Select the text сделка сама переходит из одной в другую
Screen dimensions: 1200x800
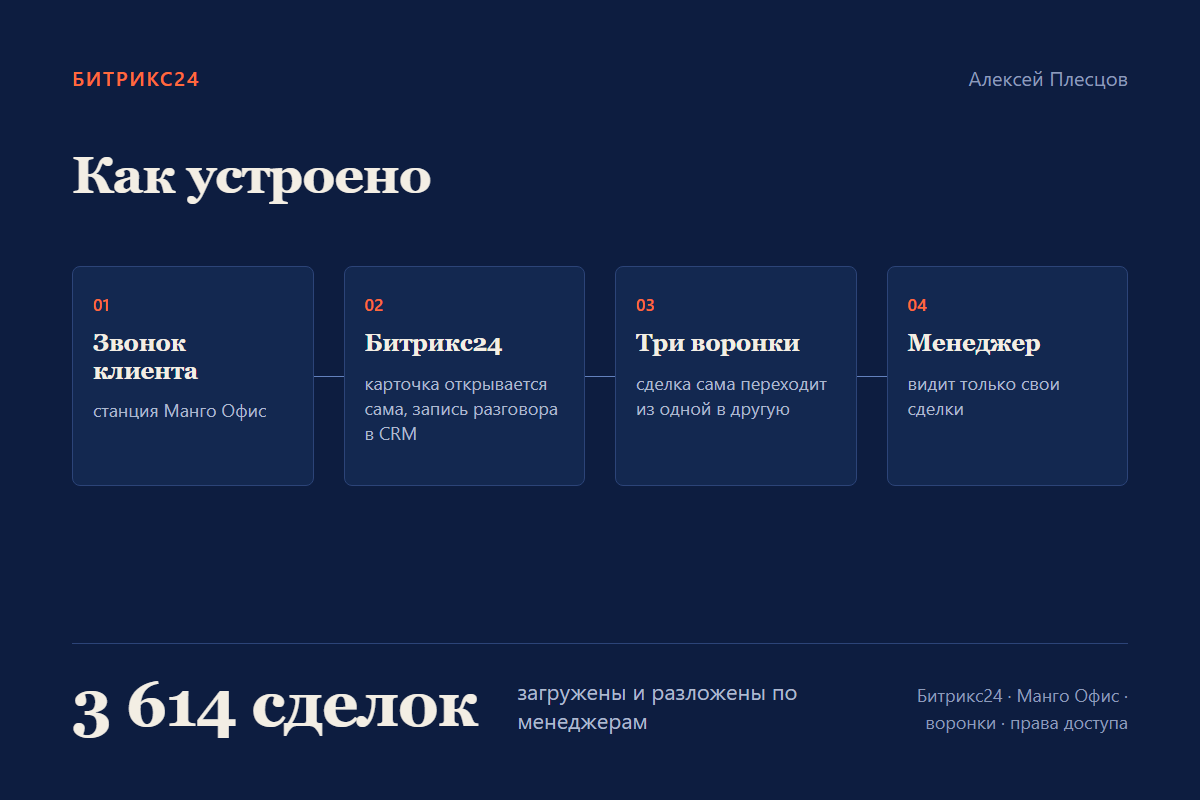point(732,397)
